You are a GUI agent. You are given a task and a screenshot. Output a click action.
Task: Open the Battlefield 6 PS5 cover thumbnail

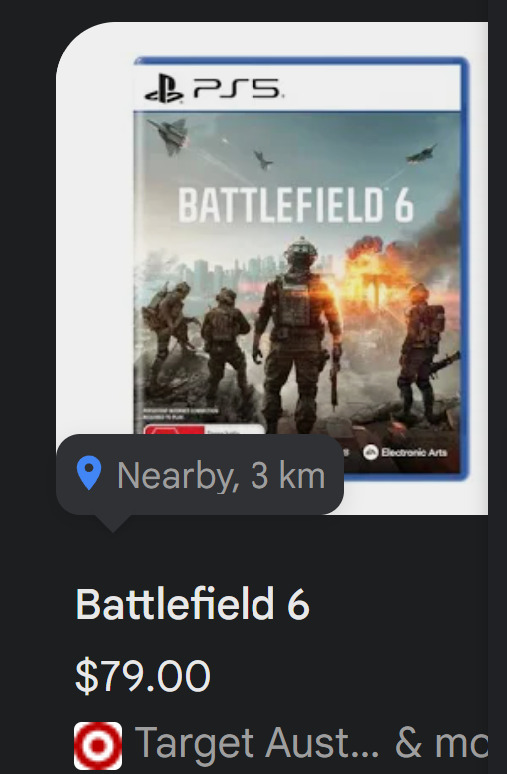(301, 269)
